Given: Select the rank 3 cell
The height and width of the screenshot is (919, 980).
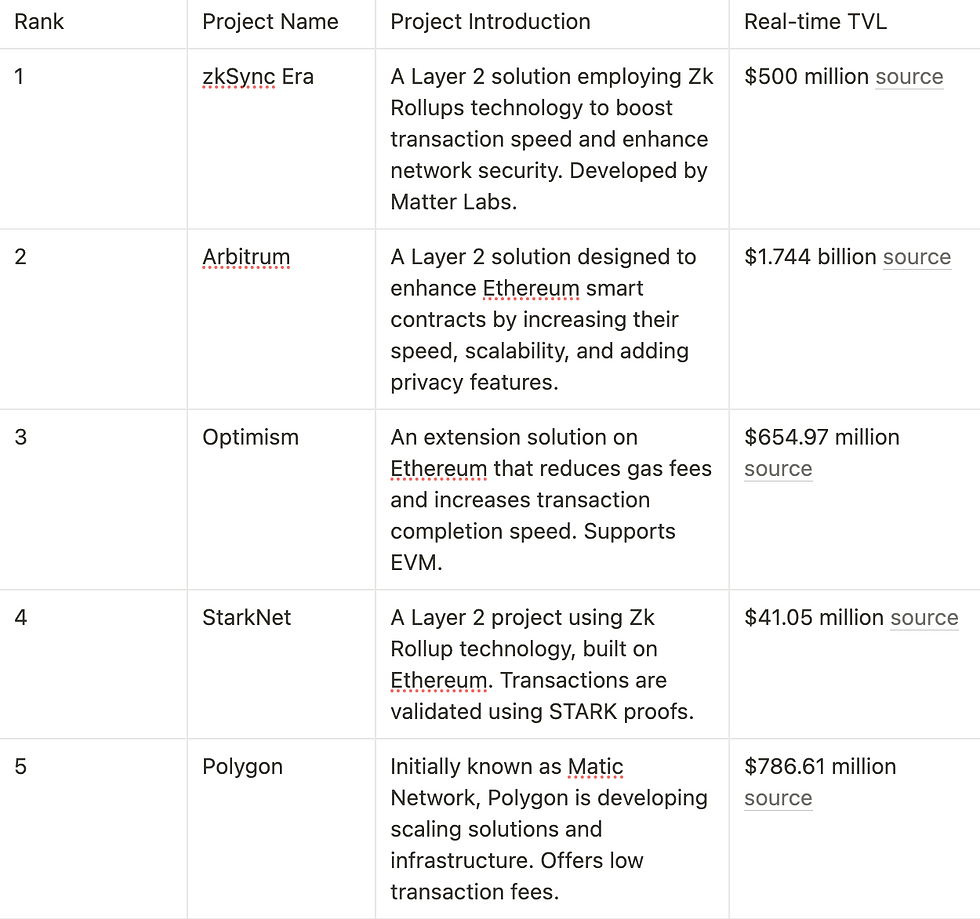Looking at the screenshot, I should [x=94, y=500].
